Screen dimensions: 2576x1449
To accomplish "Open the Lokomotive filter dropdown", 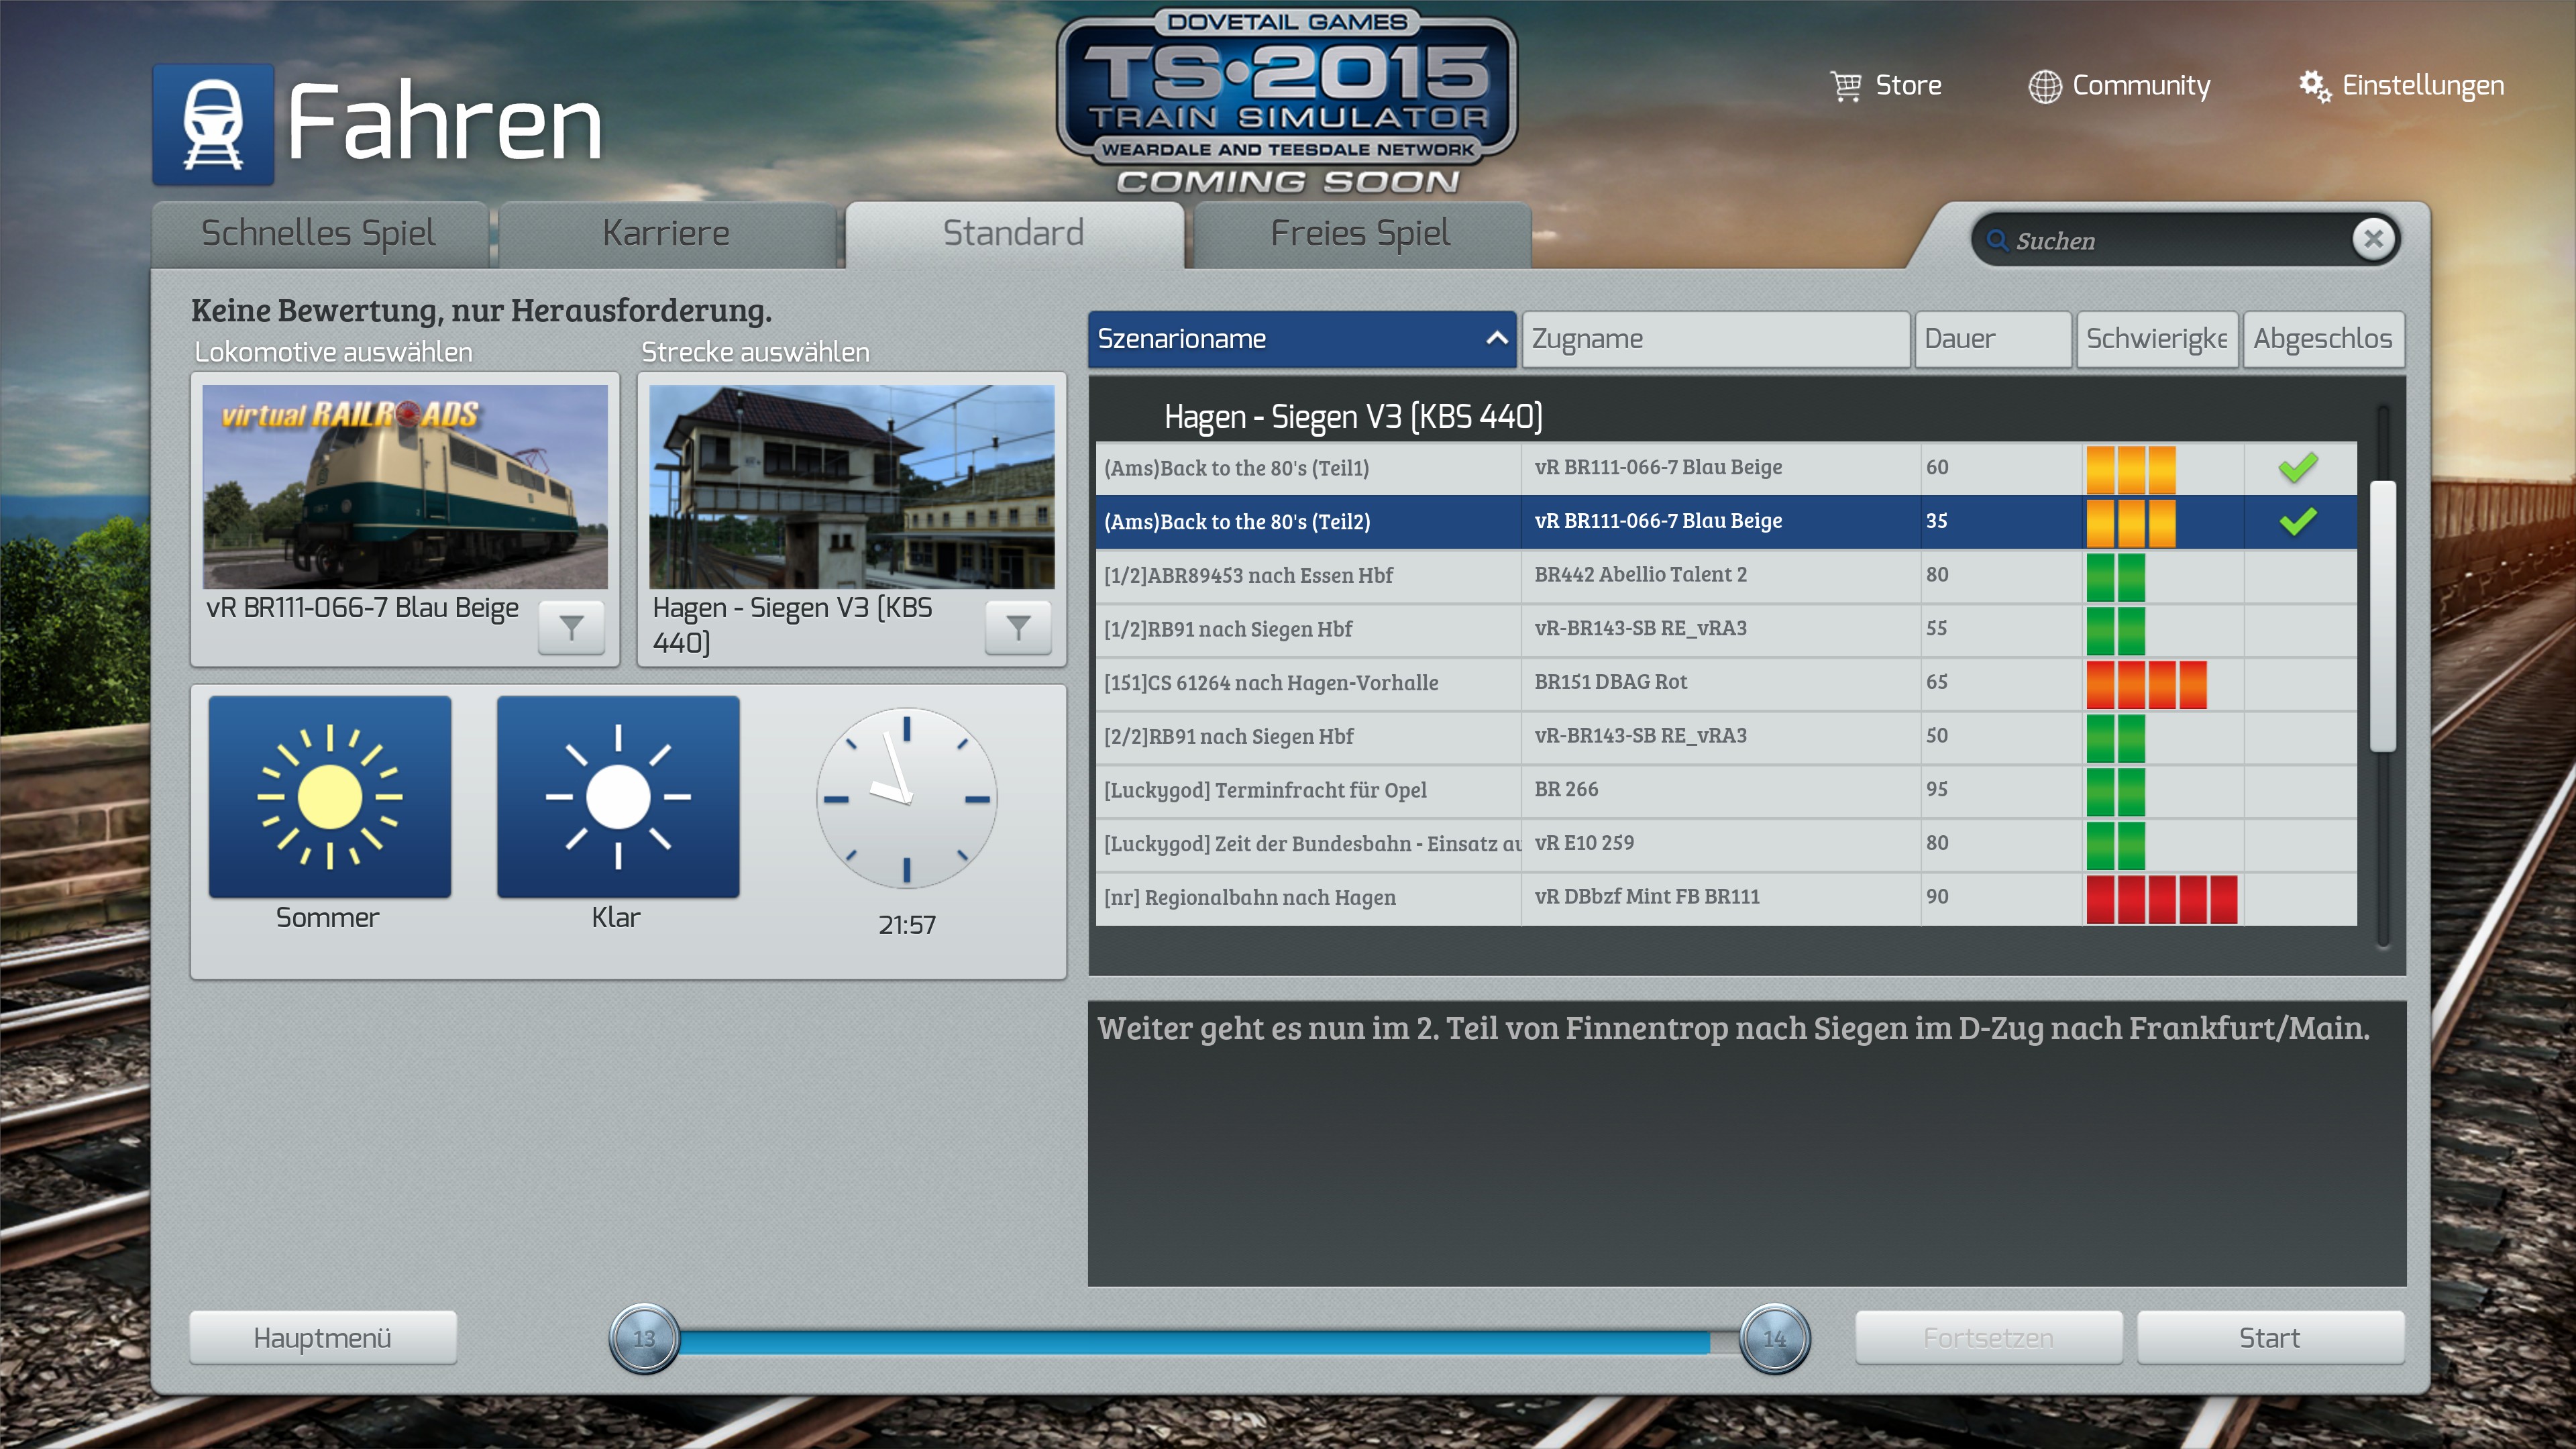I will coord(571,627).
